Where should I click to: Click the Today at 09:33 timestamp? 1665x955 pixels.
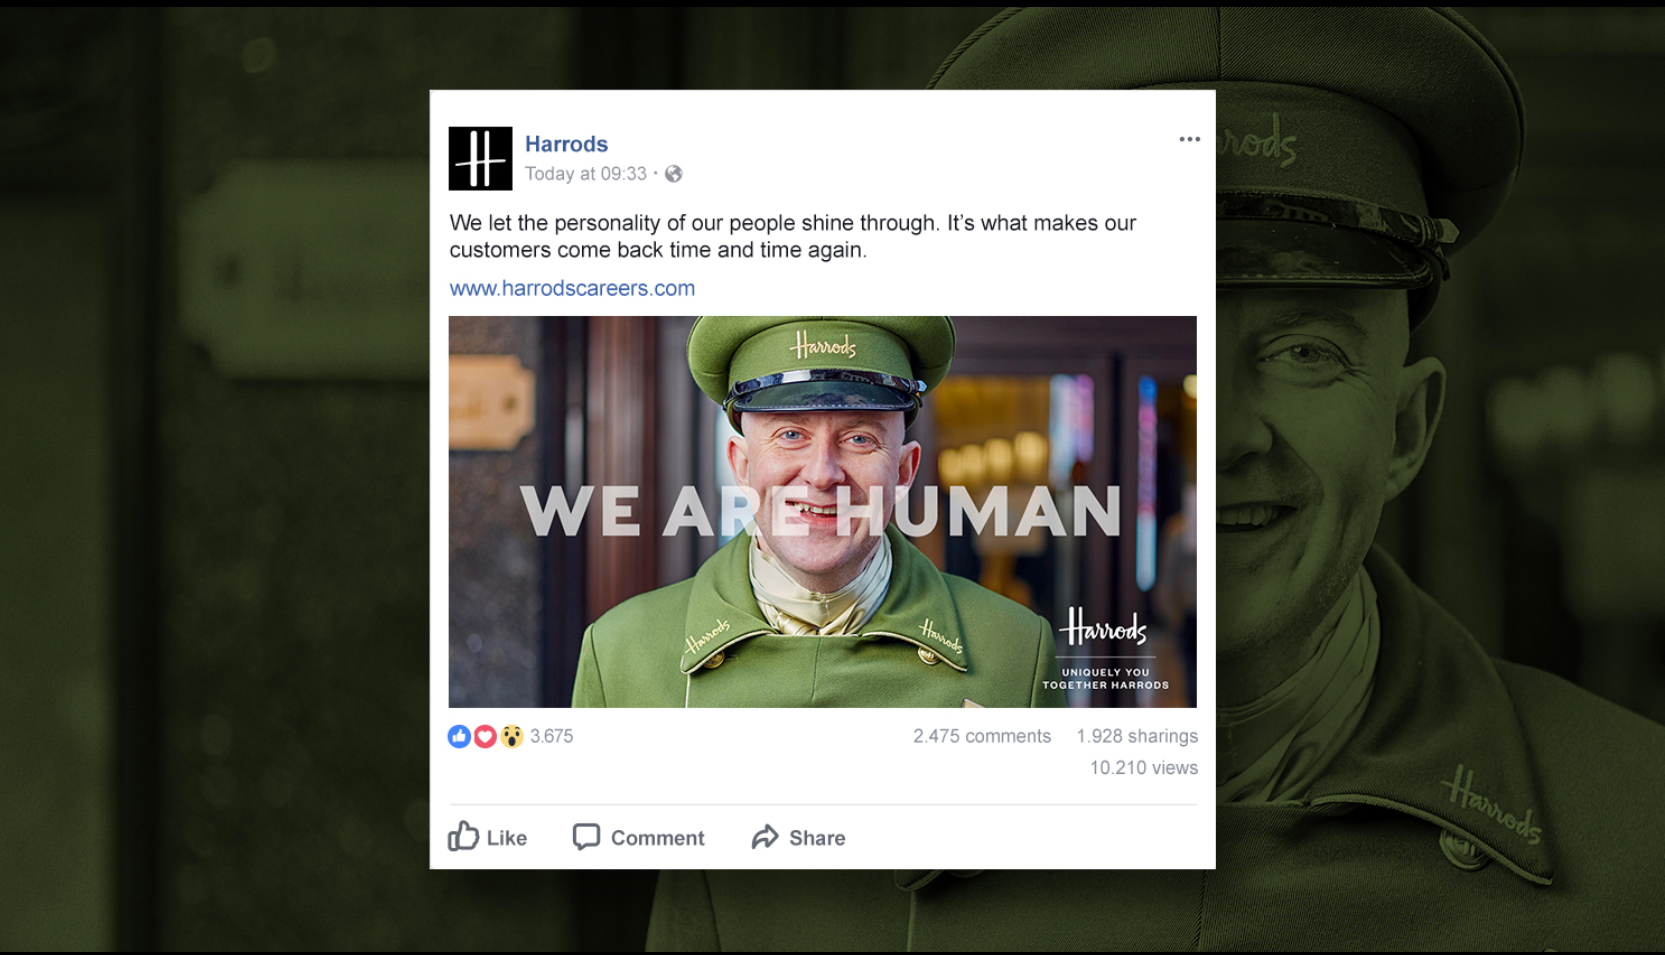(x=586, y=174)
